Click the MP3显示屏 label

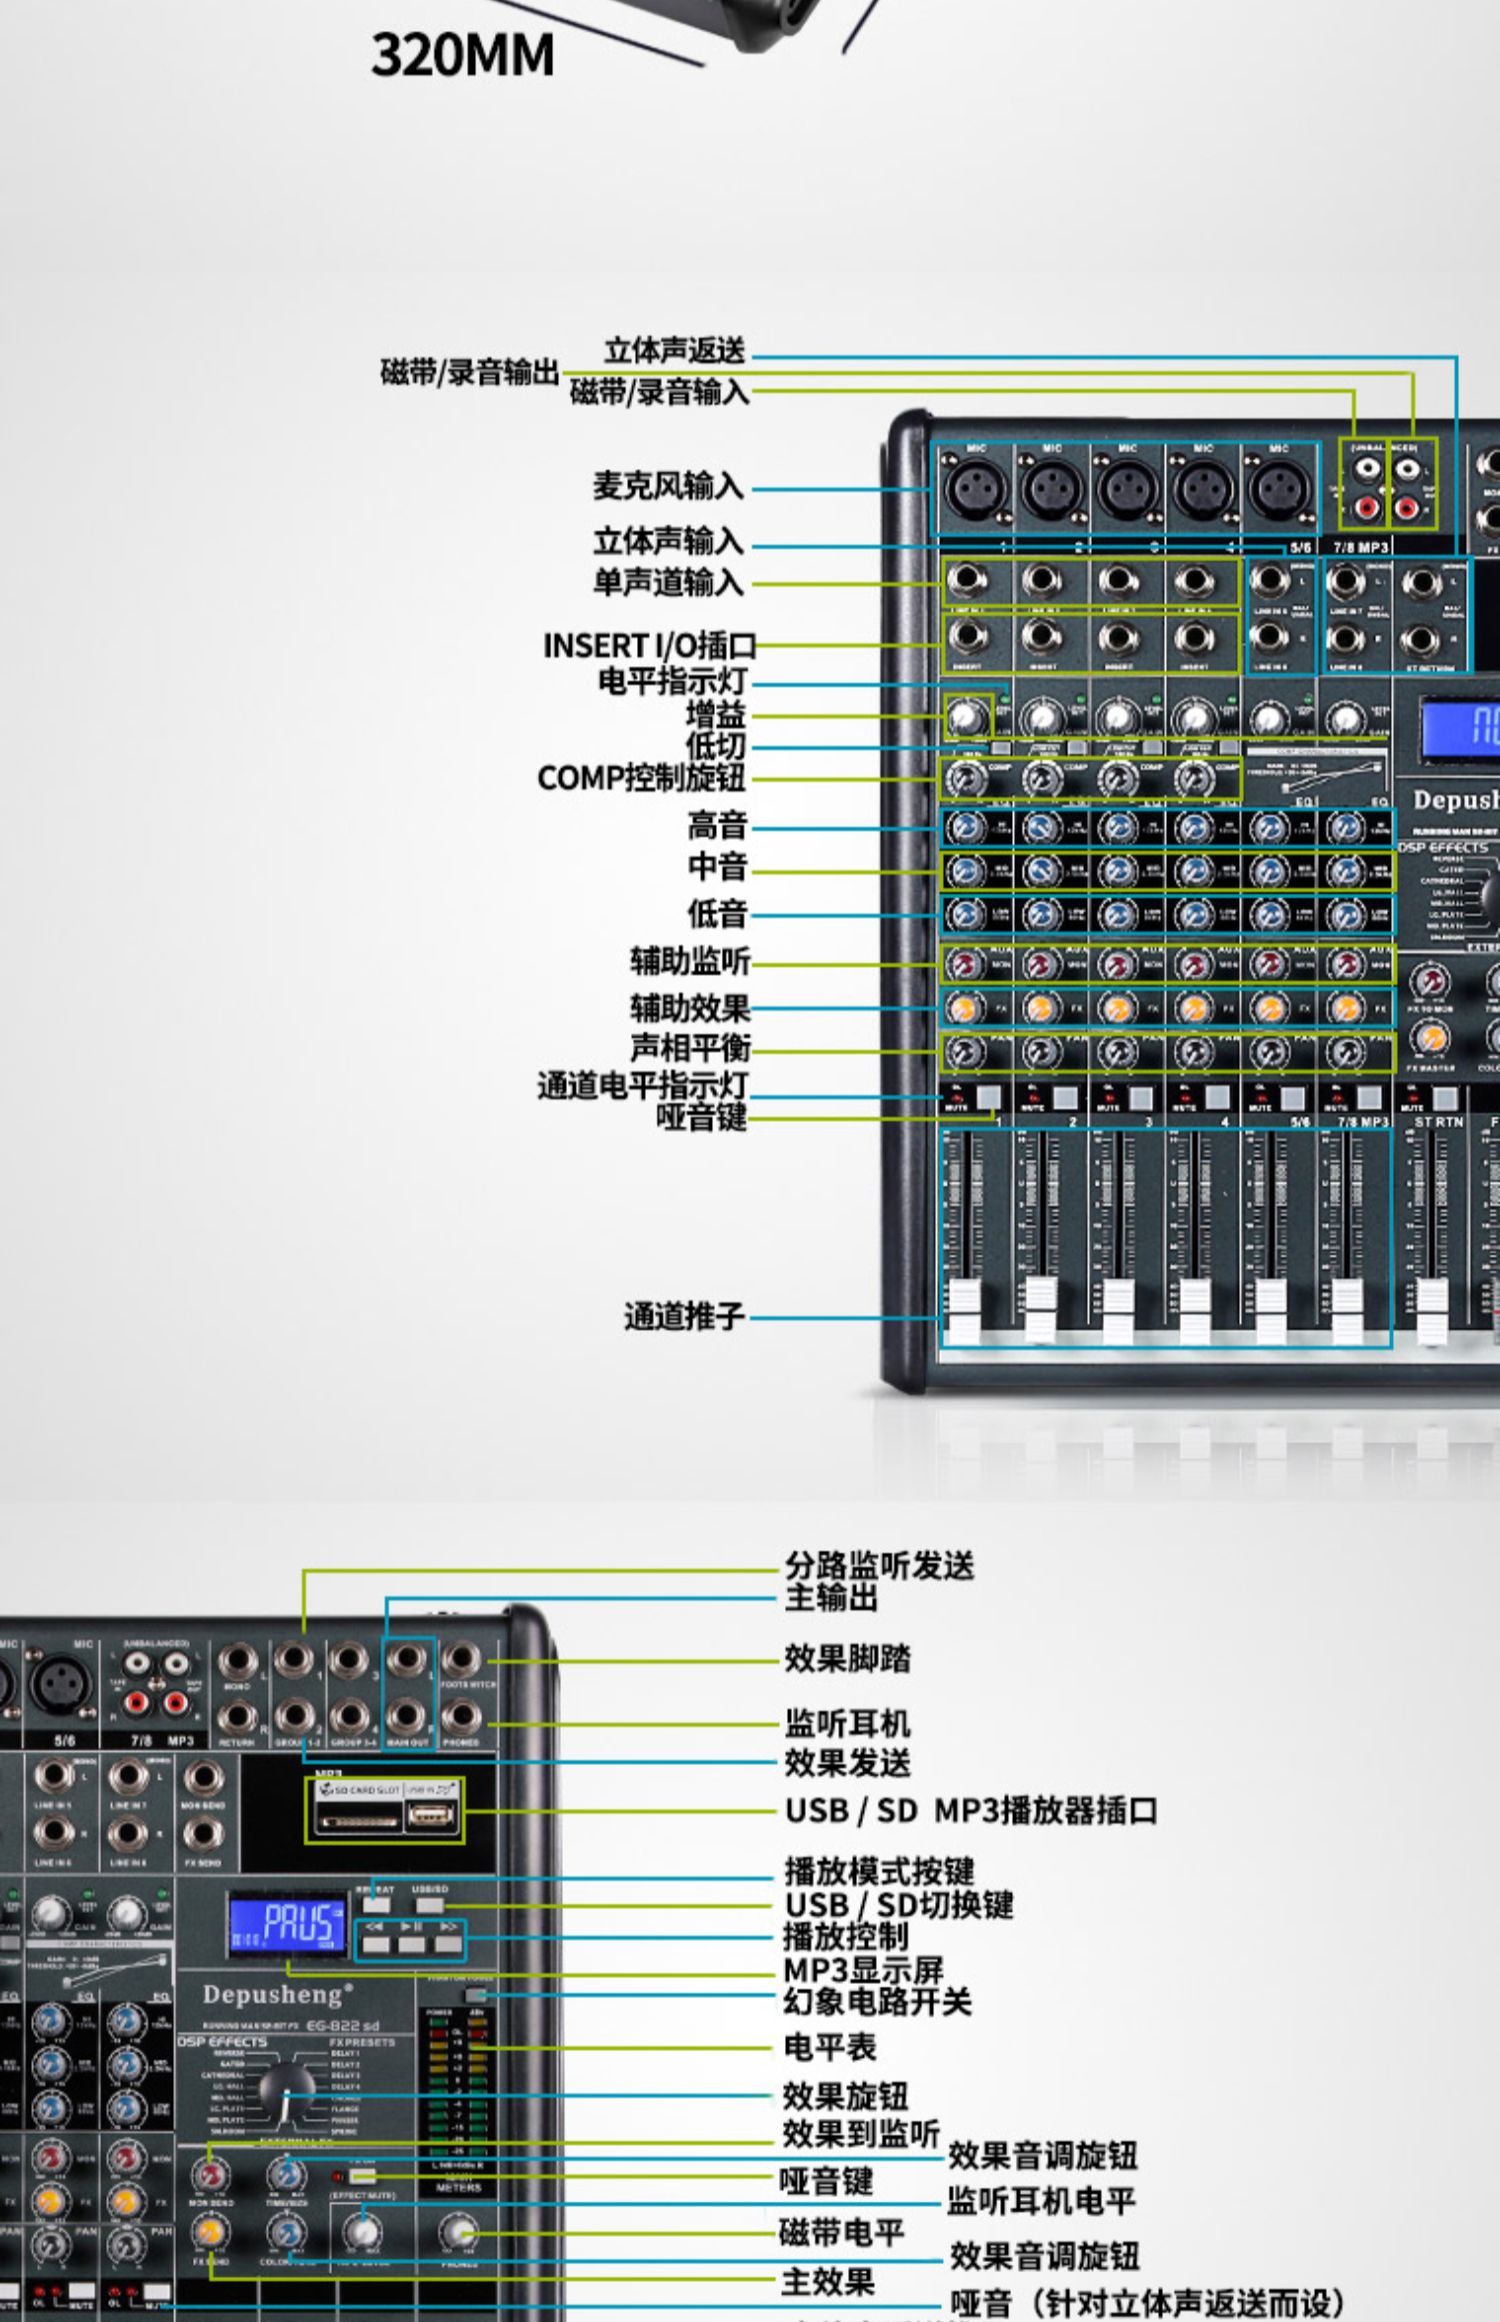click(864, 1971)
